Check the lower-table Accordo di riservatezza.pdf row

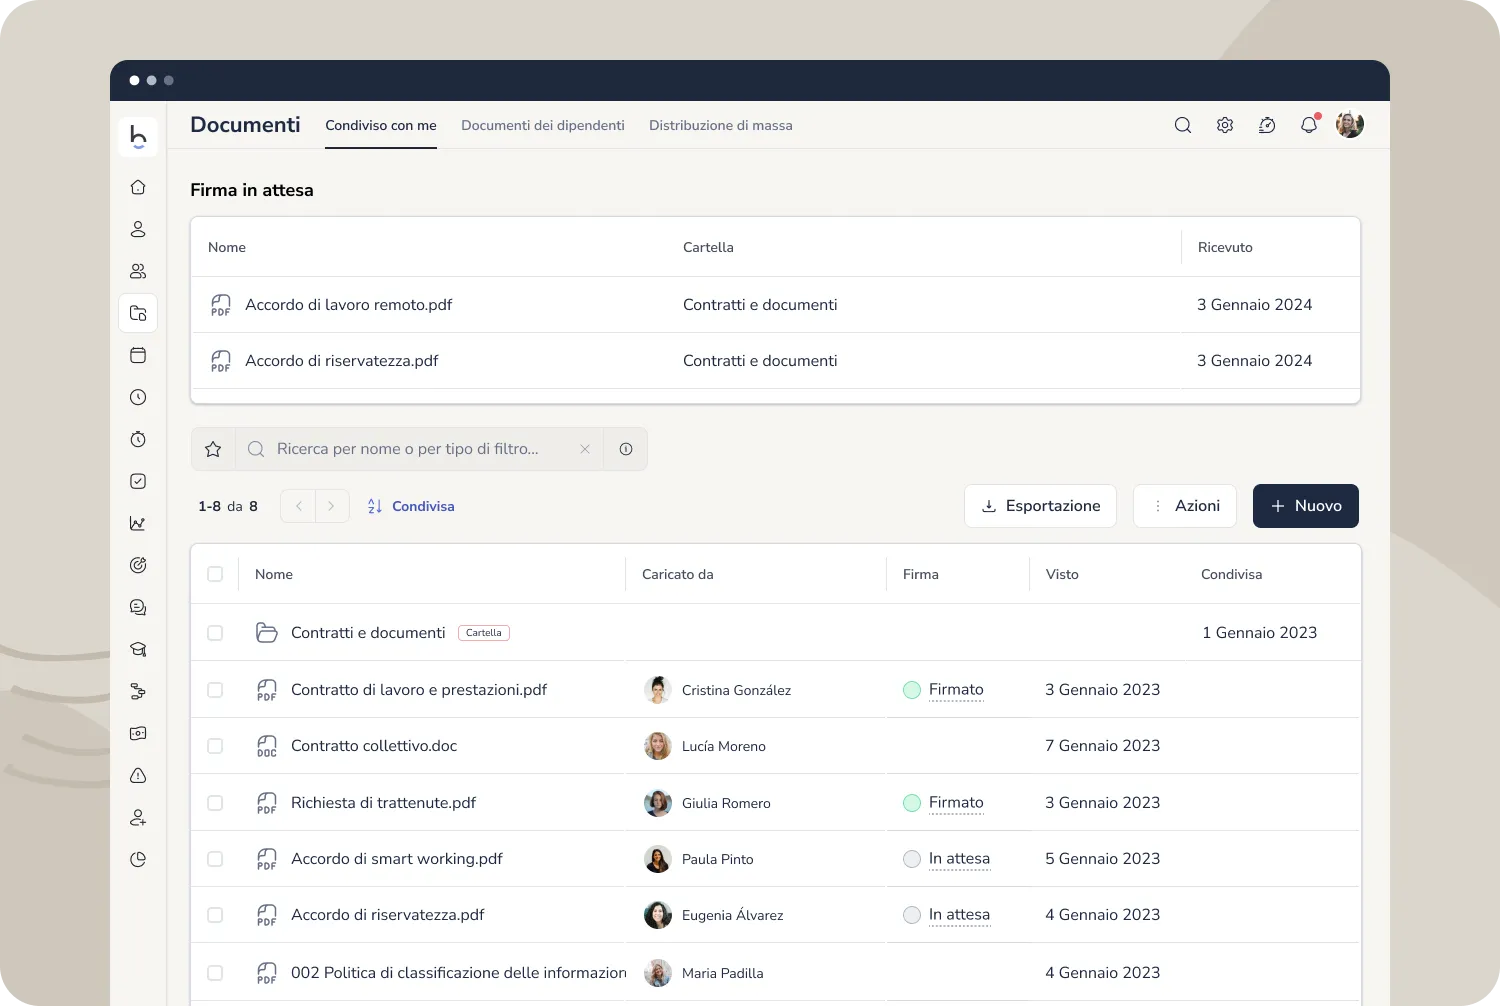click(215, 915)
